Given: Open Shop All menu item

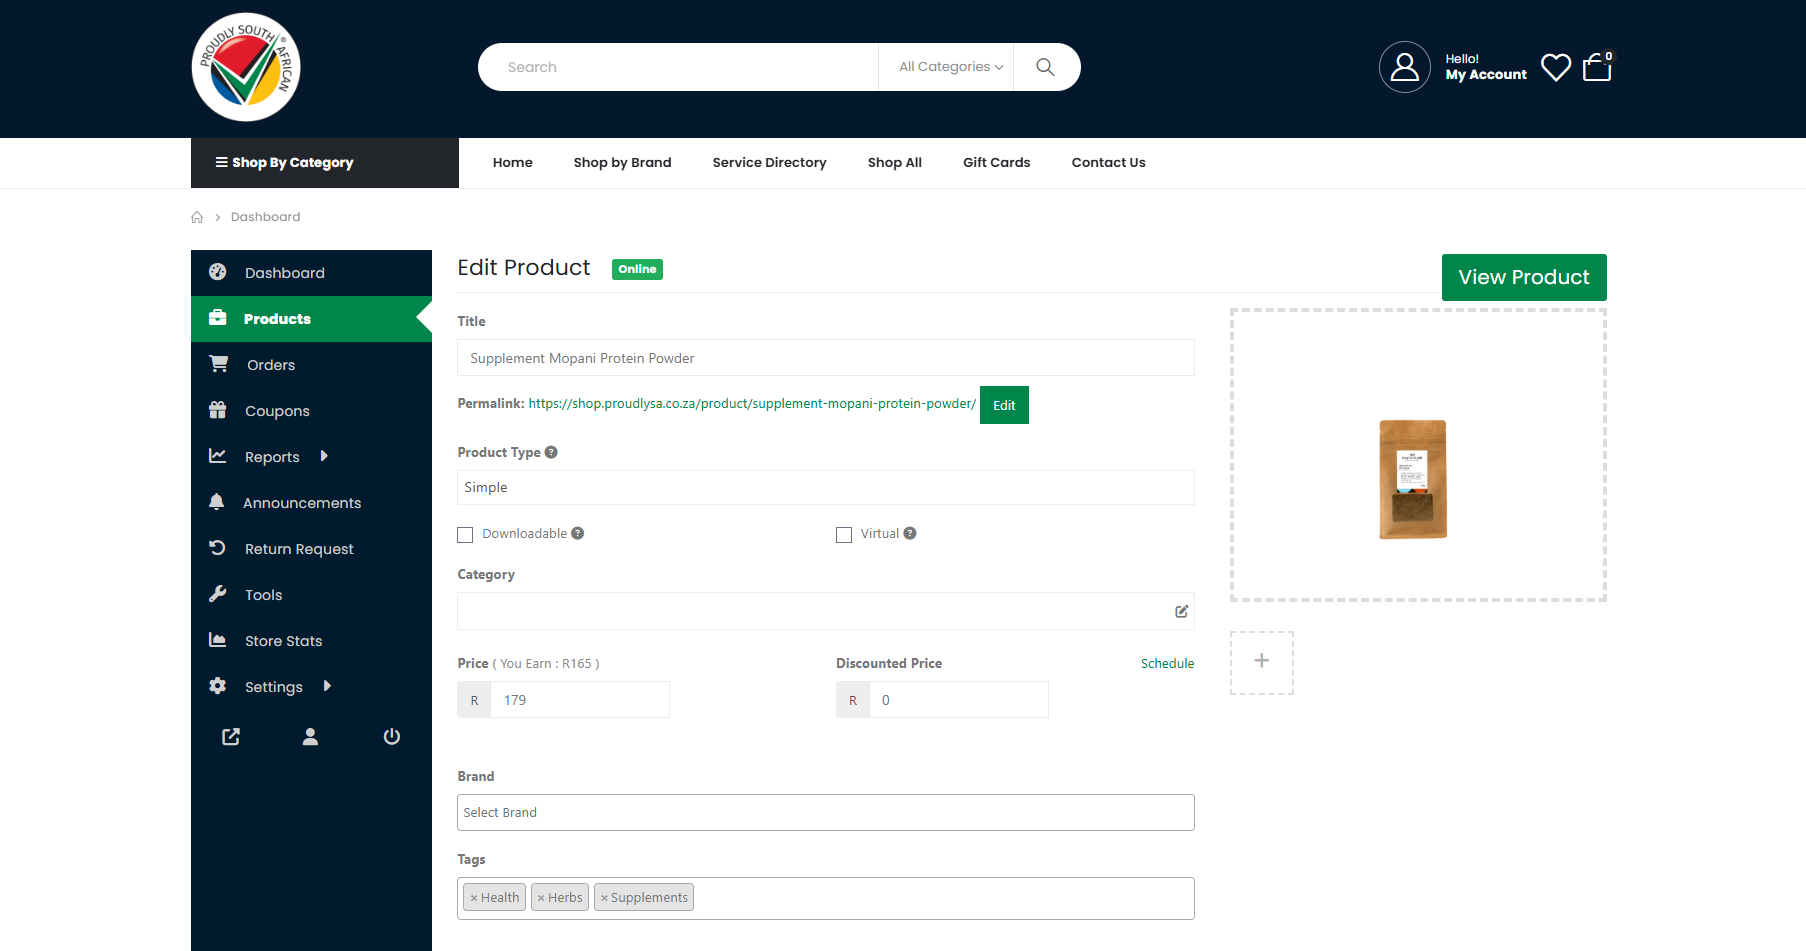Looking at the screenshot, I should 894,163.
